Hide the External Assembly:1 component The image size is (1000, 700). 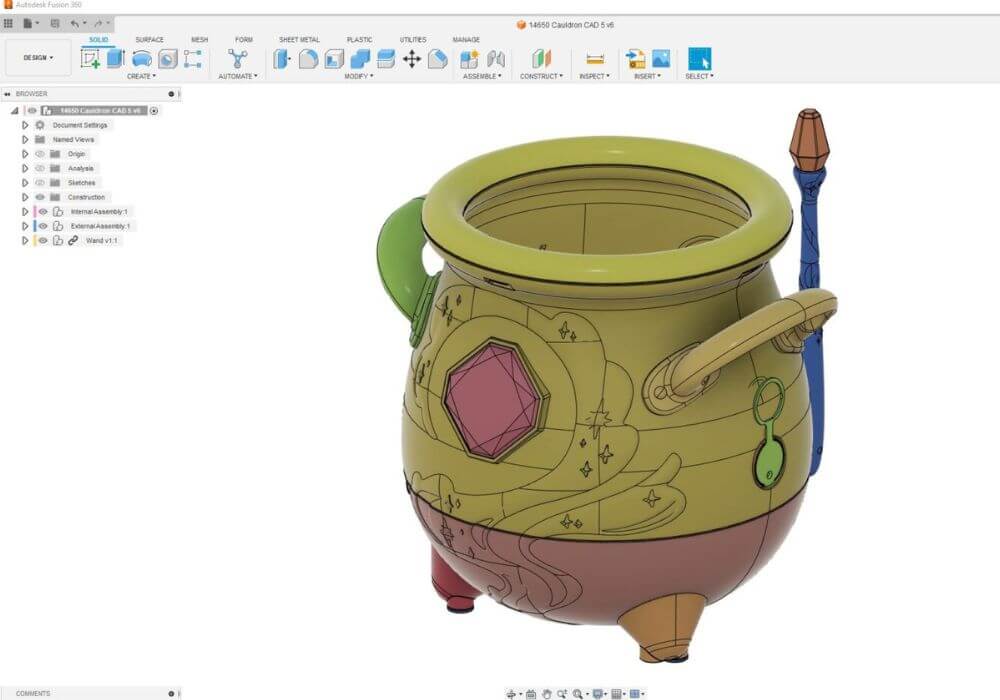tap(43, 226)
